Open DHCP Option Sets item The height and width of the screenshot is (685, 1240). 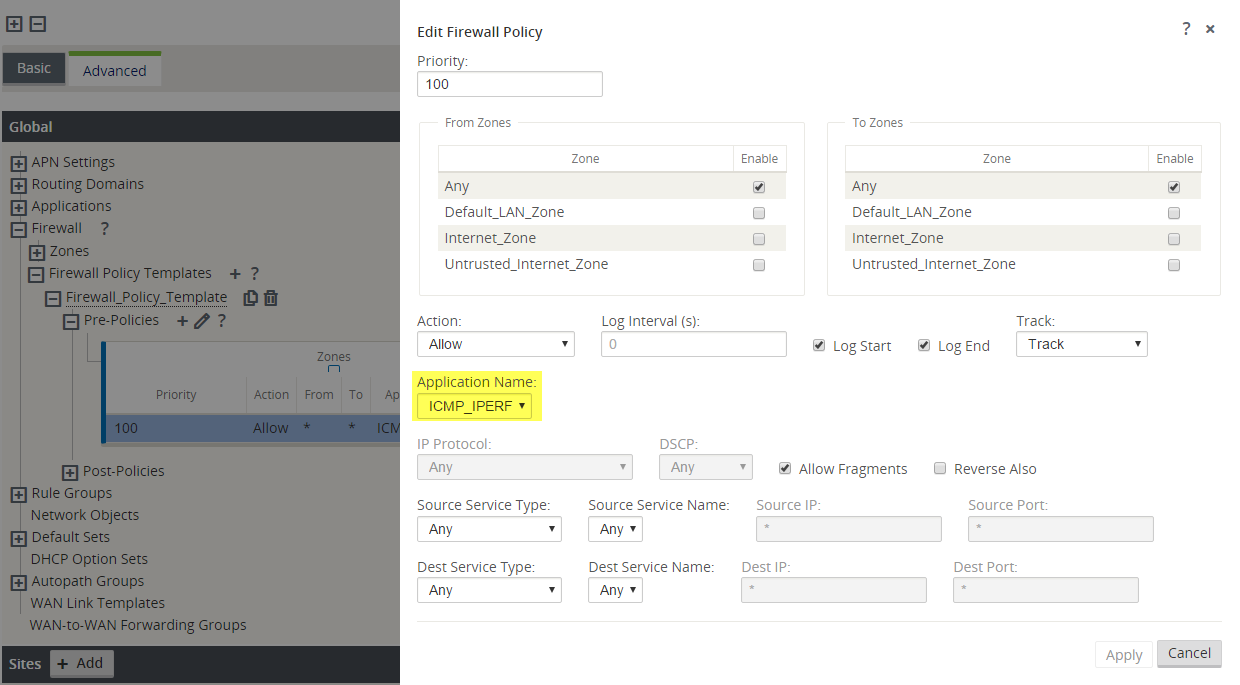89,559
